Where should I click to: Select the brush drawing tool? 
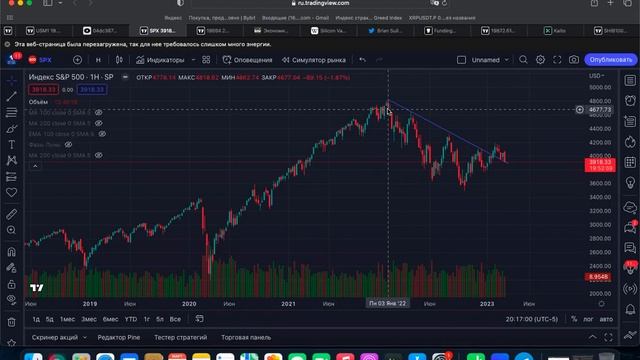(x=11, y=129)
